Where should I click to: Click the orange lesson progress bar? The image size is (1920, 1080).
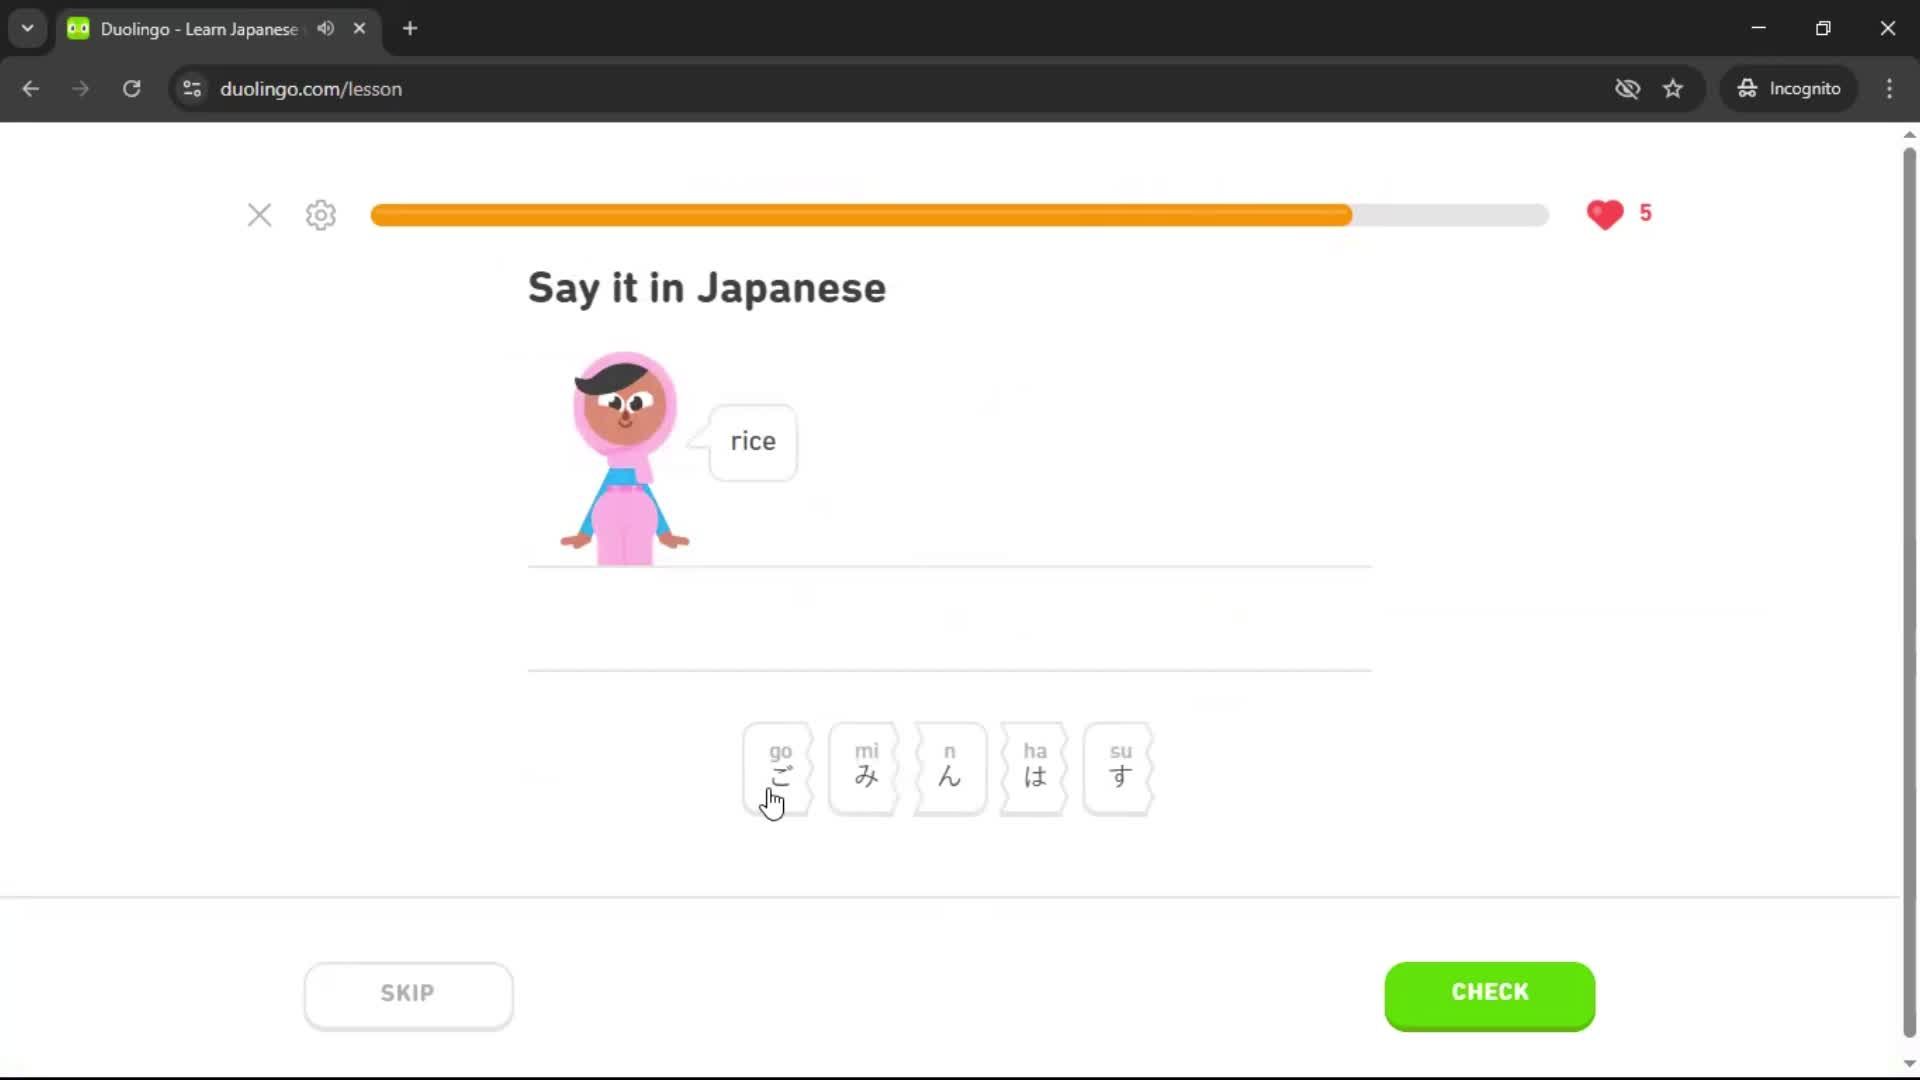pyautogui.click(x=860, y=215)
